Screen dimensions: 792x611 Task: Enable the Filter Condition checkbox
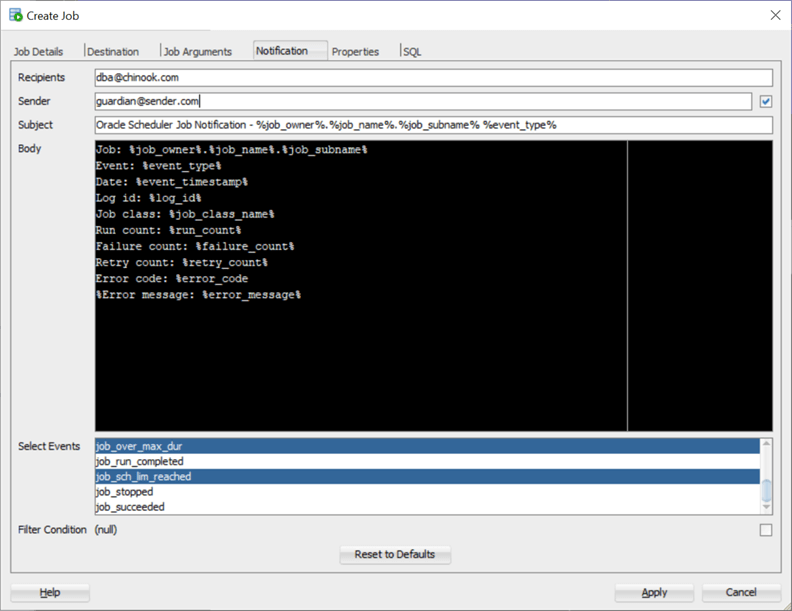766,530
